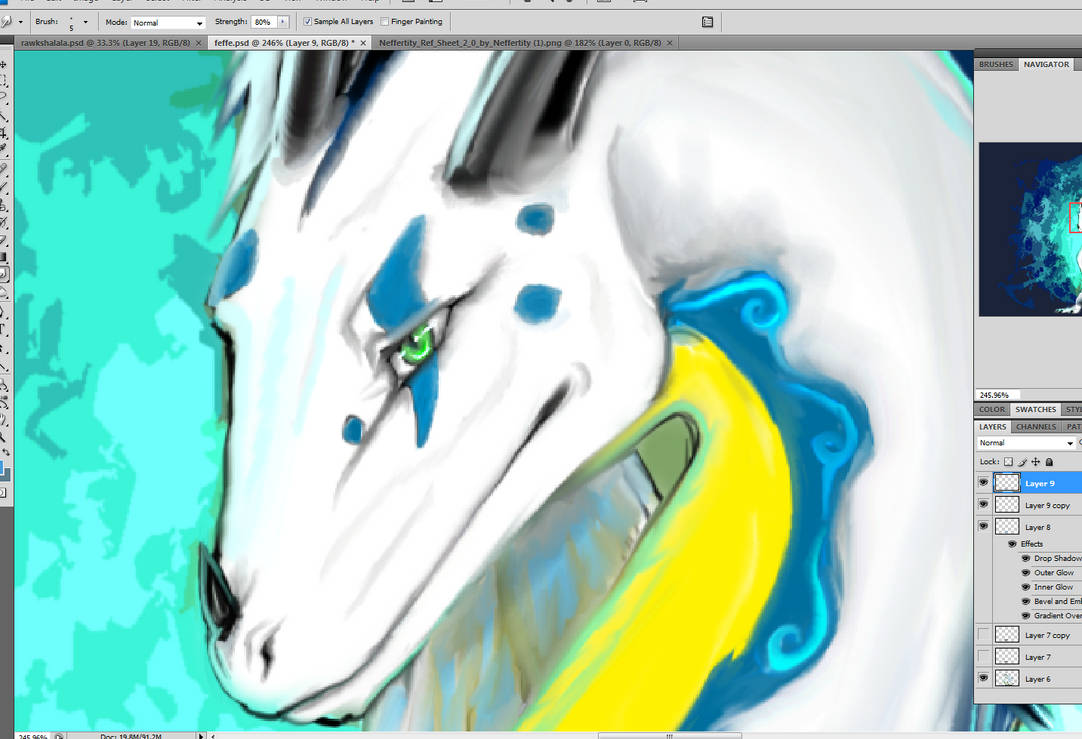Select the Dodge tool
This screenshot has width=1082, height=739.
point(3,292)
